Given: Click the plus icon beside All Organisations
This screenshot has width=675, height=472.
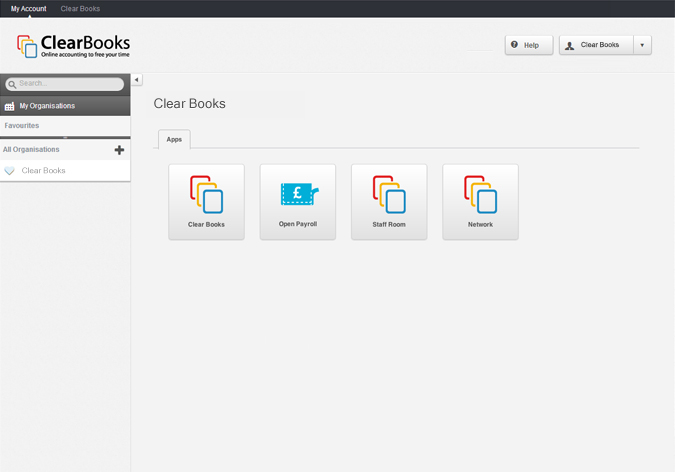Looking at the screenshot, I should [x=120, y=150].
